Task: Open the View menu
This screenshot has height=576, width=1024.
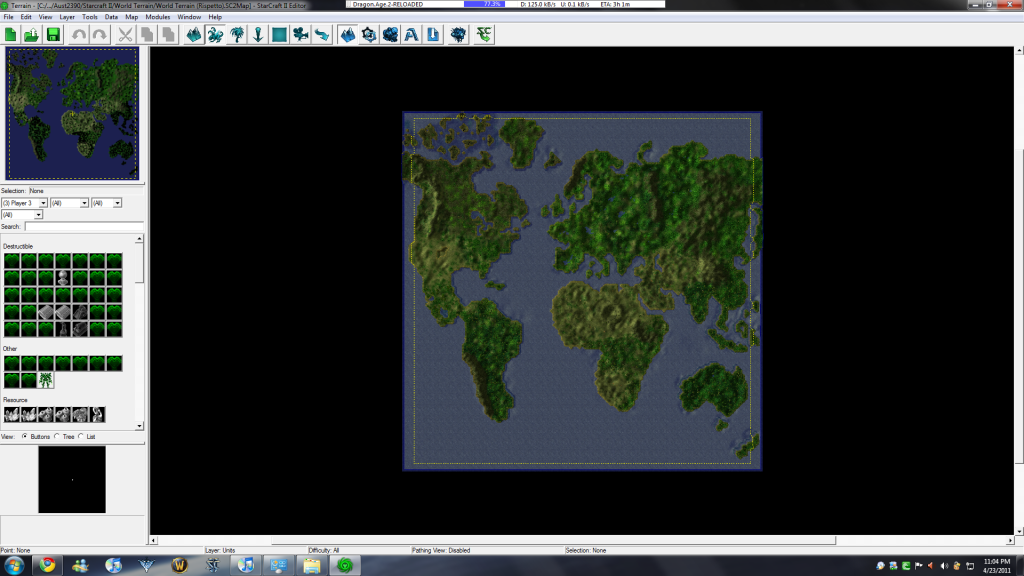Action: pos(45,17)
